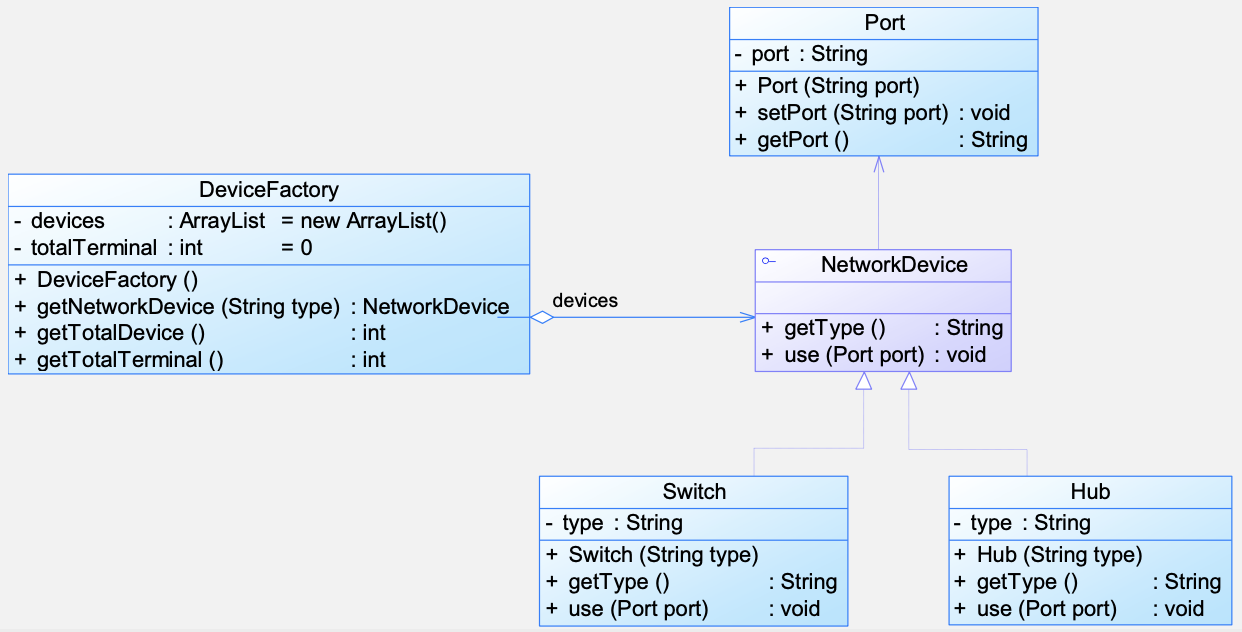Click the interface lollipop icon on NetworkDevice
This screenshot has height=632, width=1242.
[768, 261]
